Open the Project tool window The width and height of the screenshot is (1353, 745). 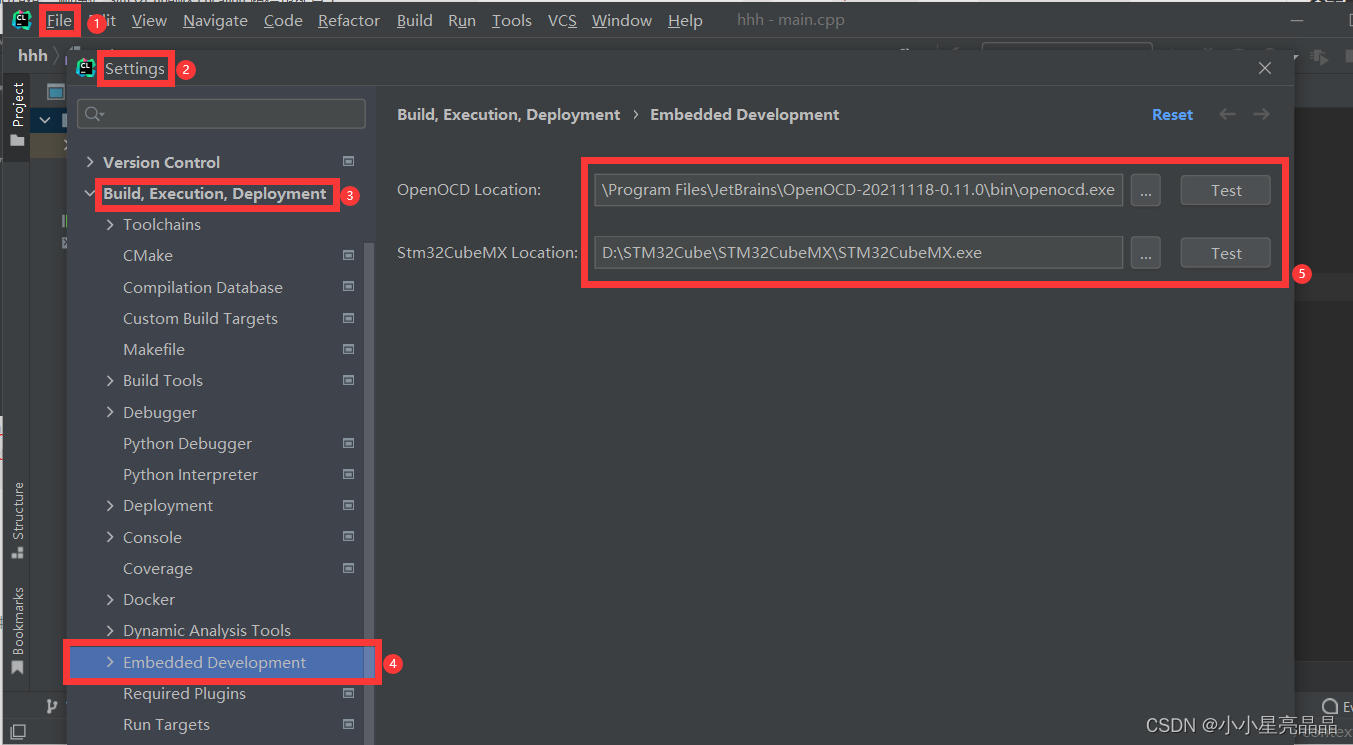click(18, 115)
